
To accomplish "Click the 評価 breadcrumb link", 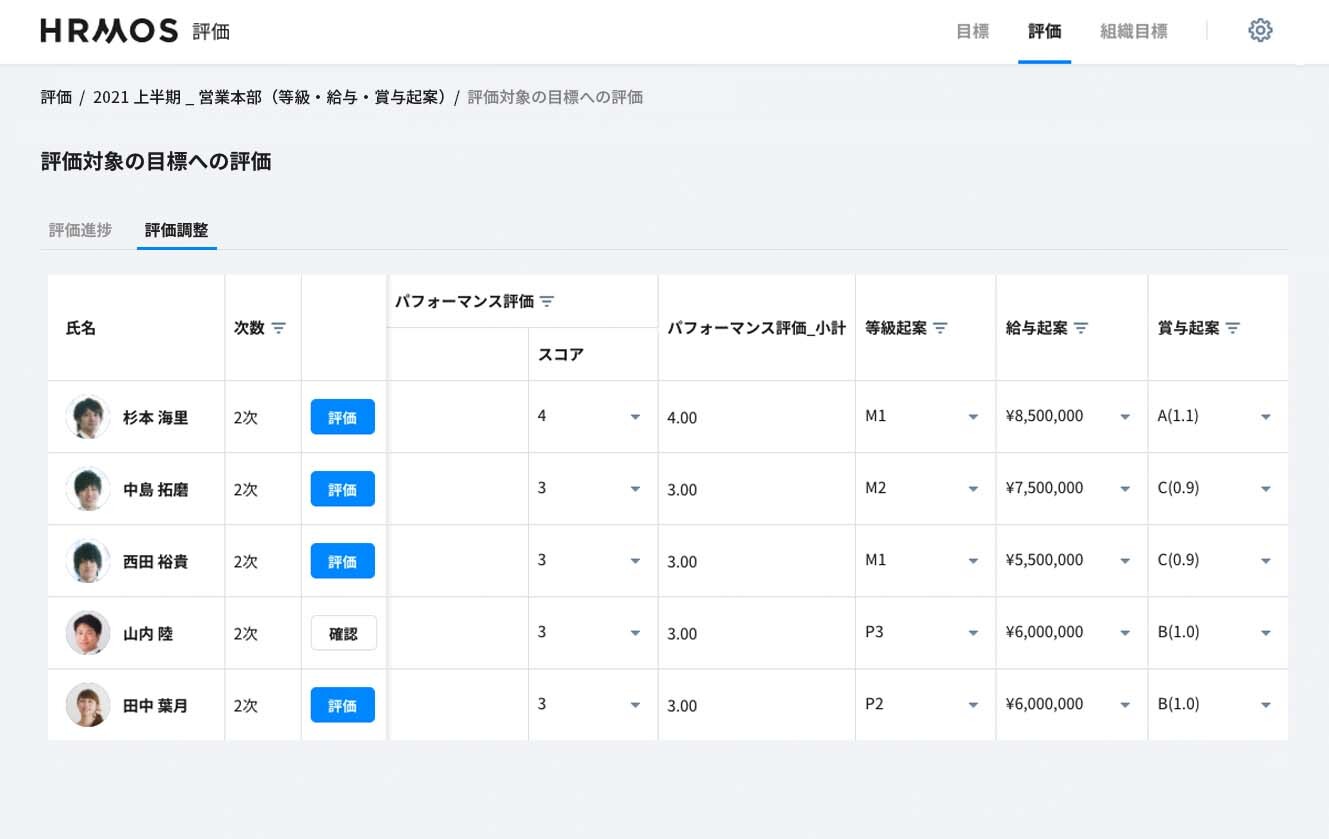I will click(56, 97).
